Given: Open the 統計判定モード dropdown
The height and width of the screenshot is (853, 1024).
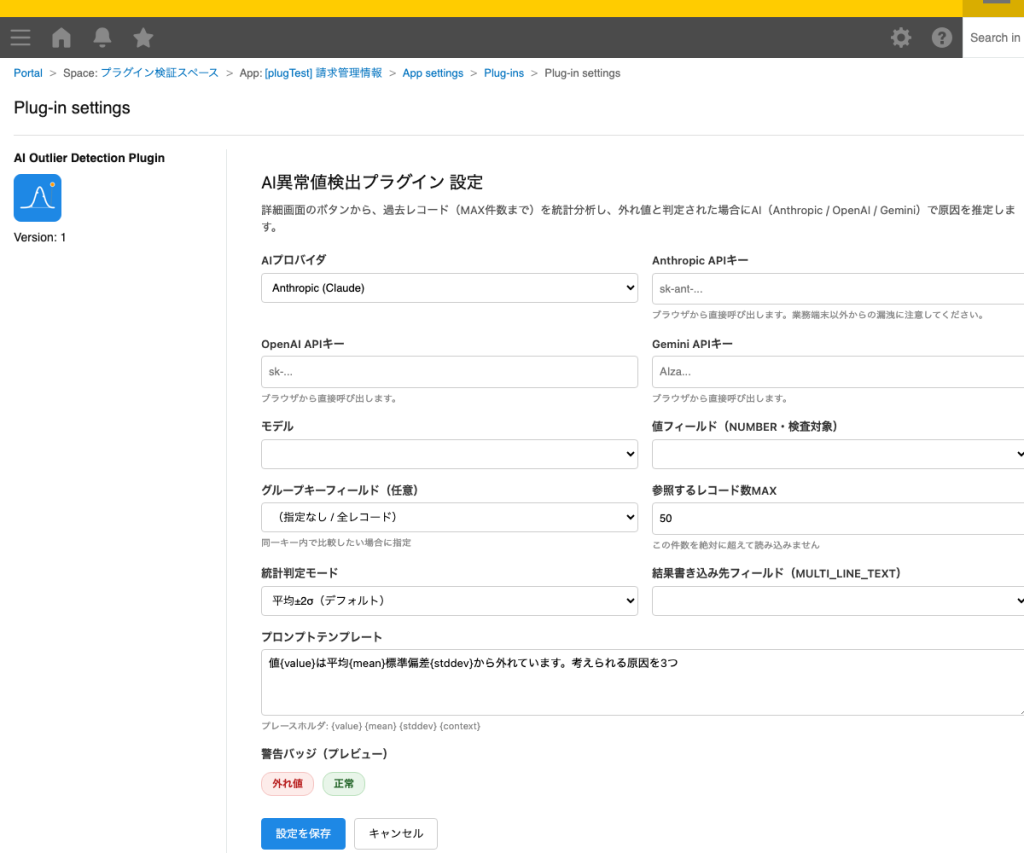Looking at the screenshot, I should pyautogui.click(x=448, y=600).
